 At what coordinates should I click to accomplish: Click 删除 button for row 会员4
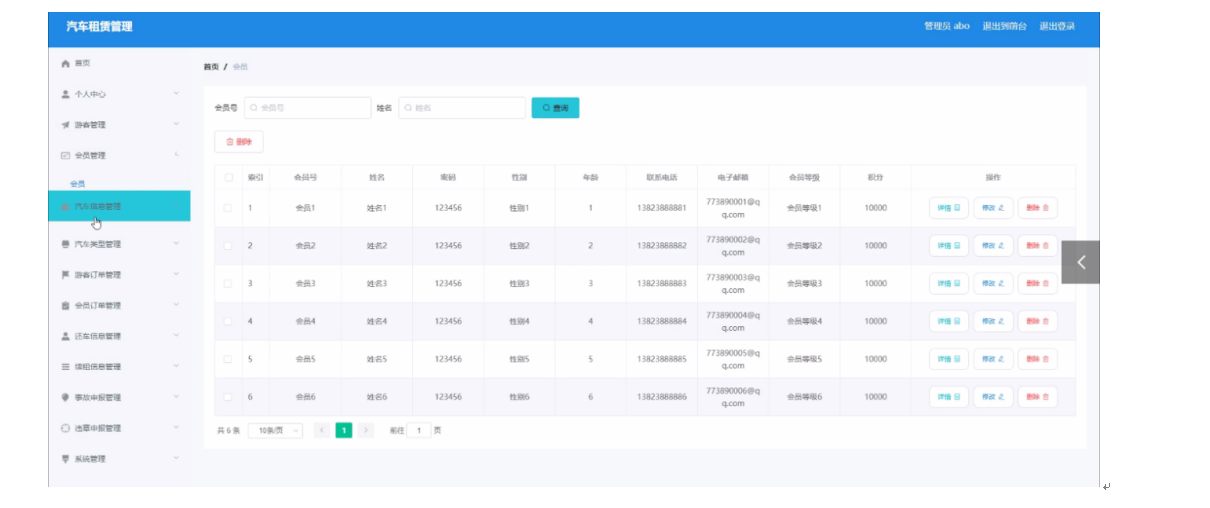pyautogui.click(x=1037, y=321)
